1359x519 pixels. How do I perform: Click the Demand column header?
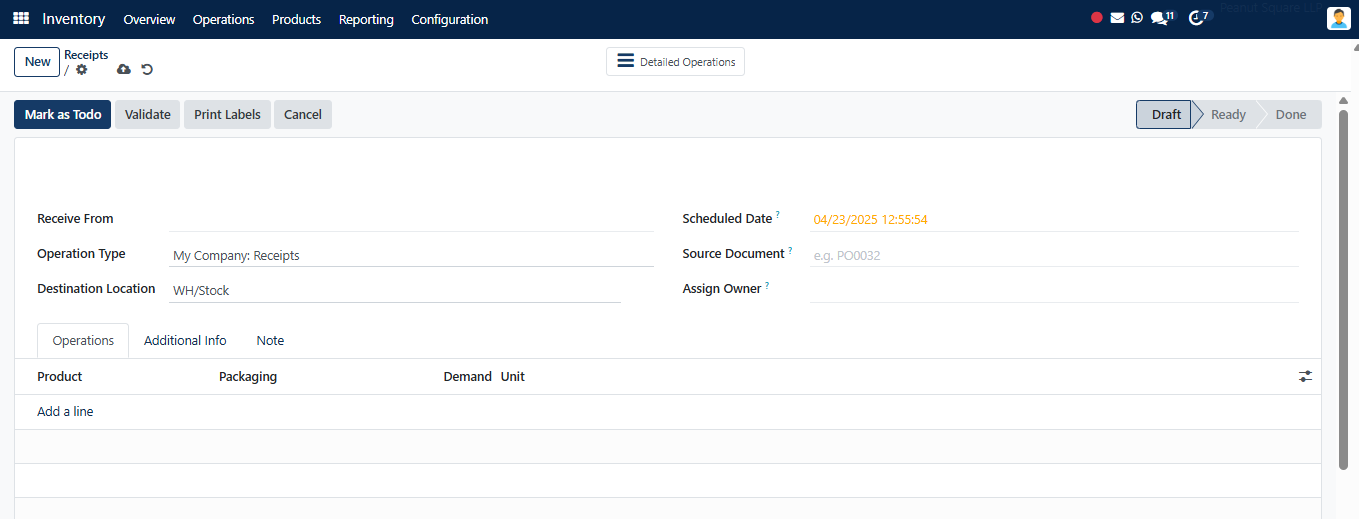pyautogui.click(x=467, y=377)
